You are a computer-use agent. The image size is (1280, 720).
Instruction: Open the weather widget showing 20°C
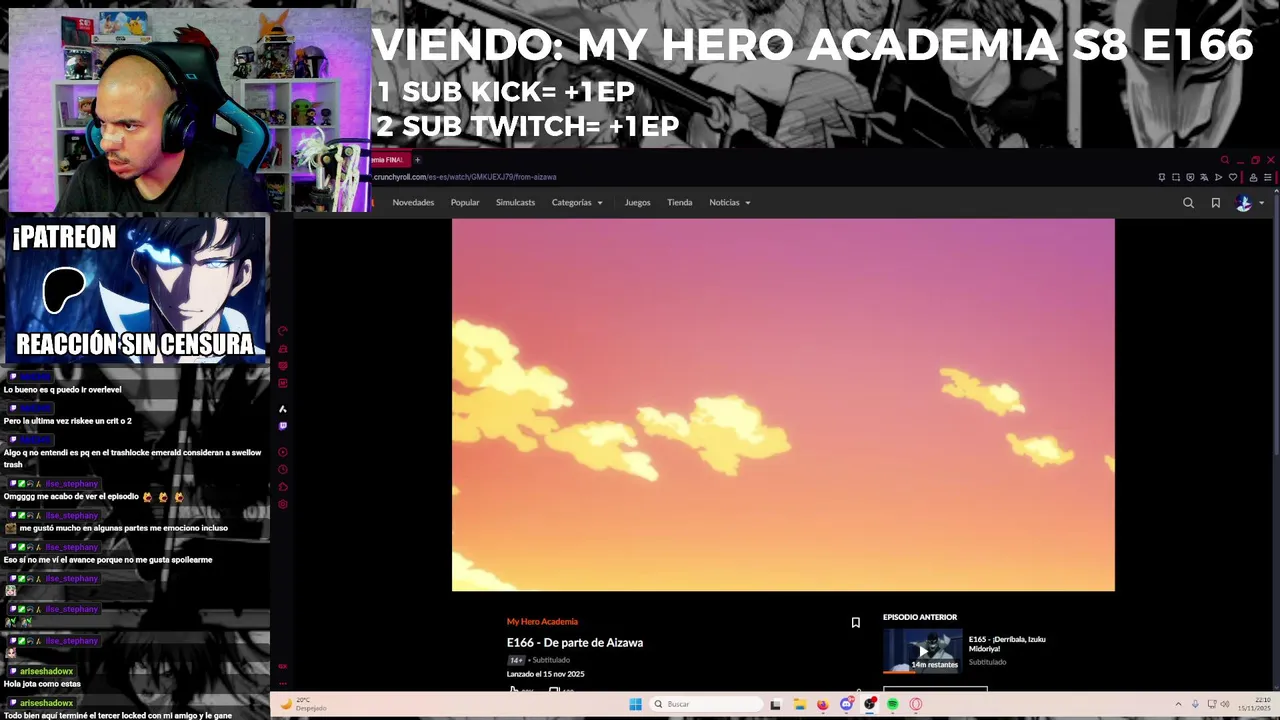[306, 704]
